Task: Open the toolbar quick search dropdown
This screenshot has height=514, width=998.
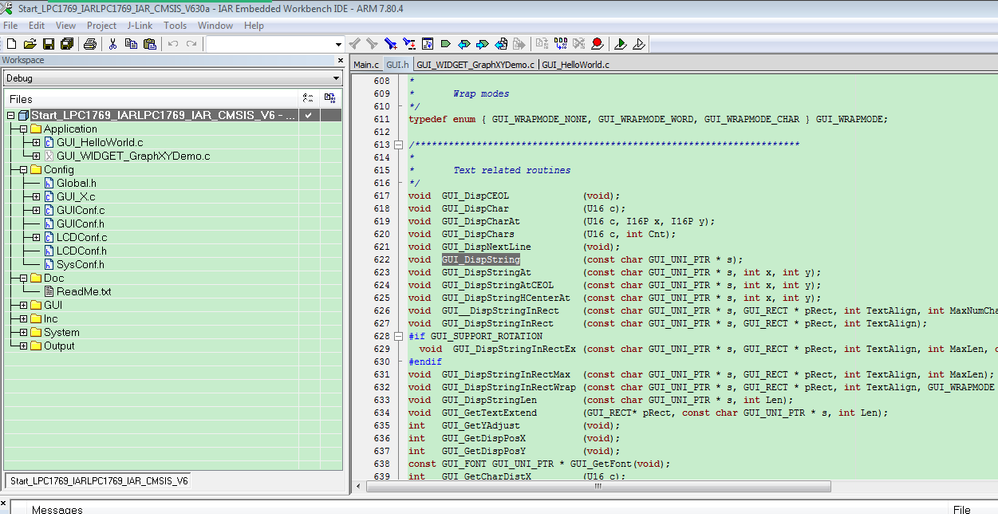Action: [338, 44]
